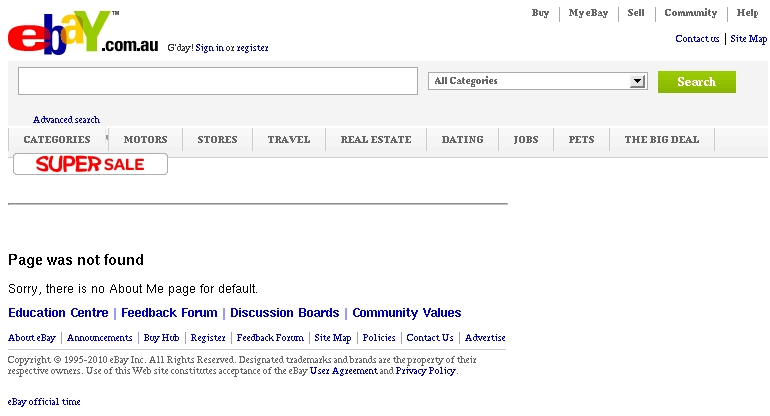Click the Register footer link
Viewport: 770px width, 416px height.
[208, 338]
